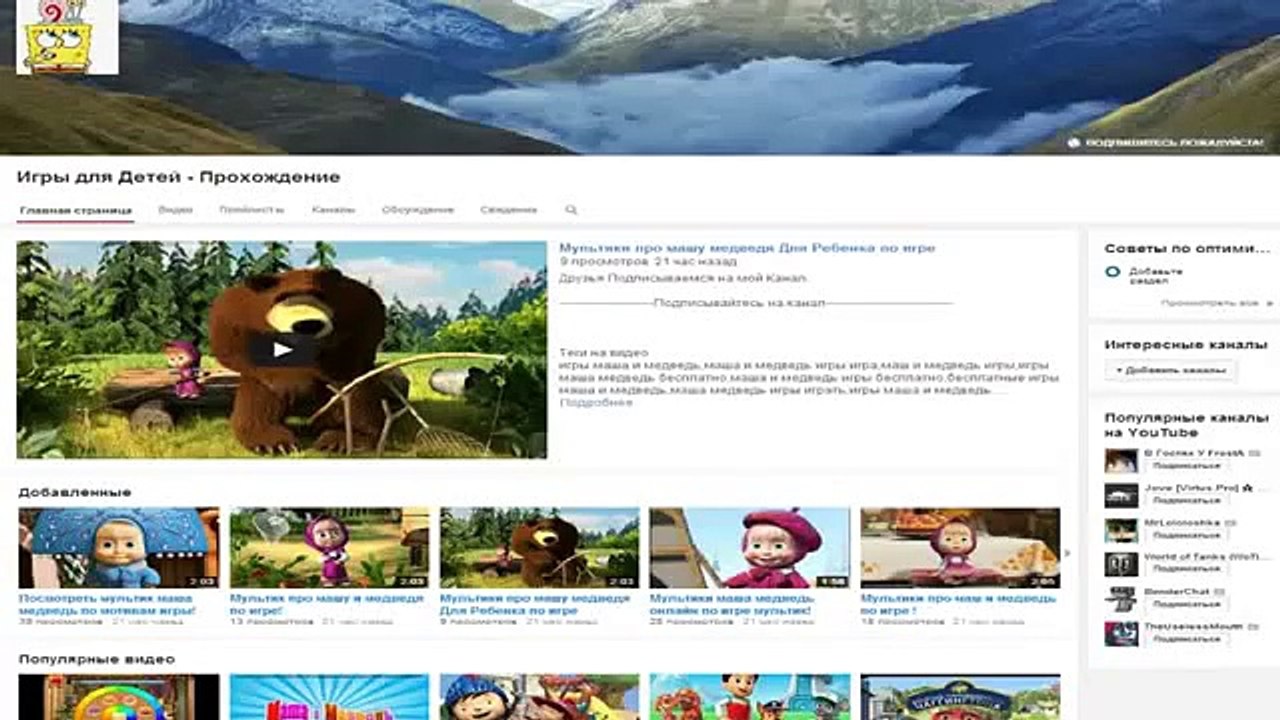Viewport: 1280px width, 720px height.
Task: Open popular thumbnail with puppy characters
Action: pos(749,697)
